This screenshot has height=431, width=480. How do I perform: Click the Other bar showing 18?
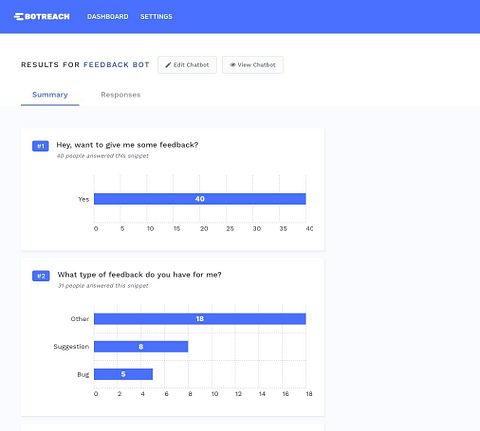pos(200,319)
